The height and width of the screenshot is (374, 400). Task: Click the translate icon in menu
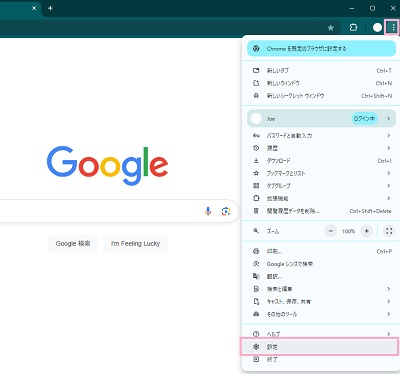point(256,276)
